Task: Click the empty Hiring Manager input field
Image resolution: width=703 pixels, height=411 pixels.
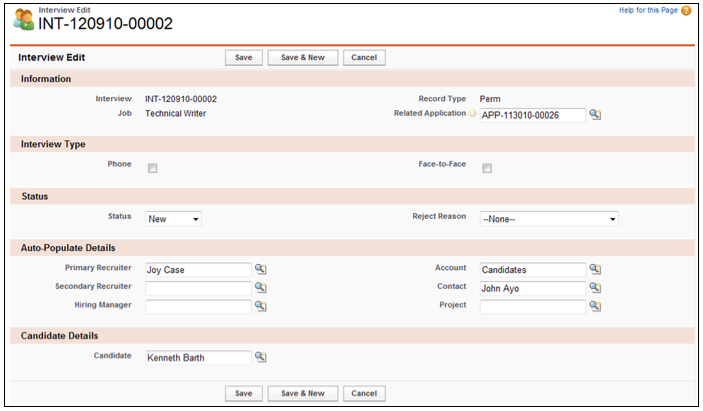Action: click(198, 307)
